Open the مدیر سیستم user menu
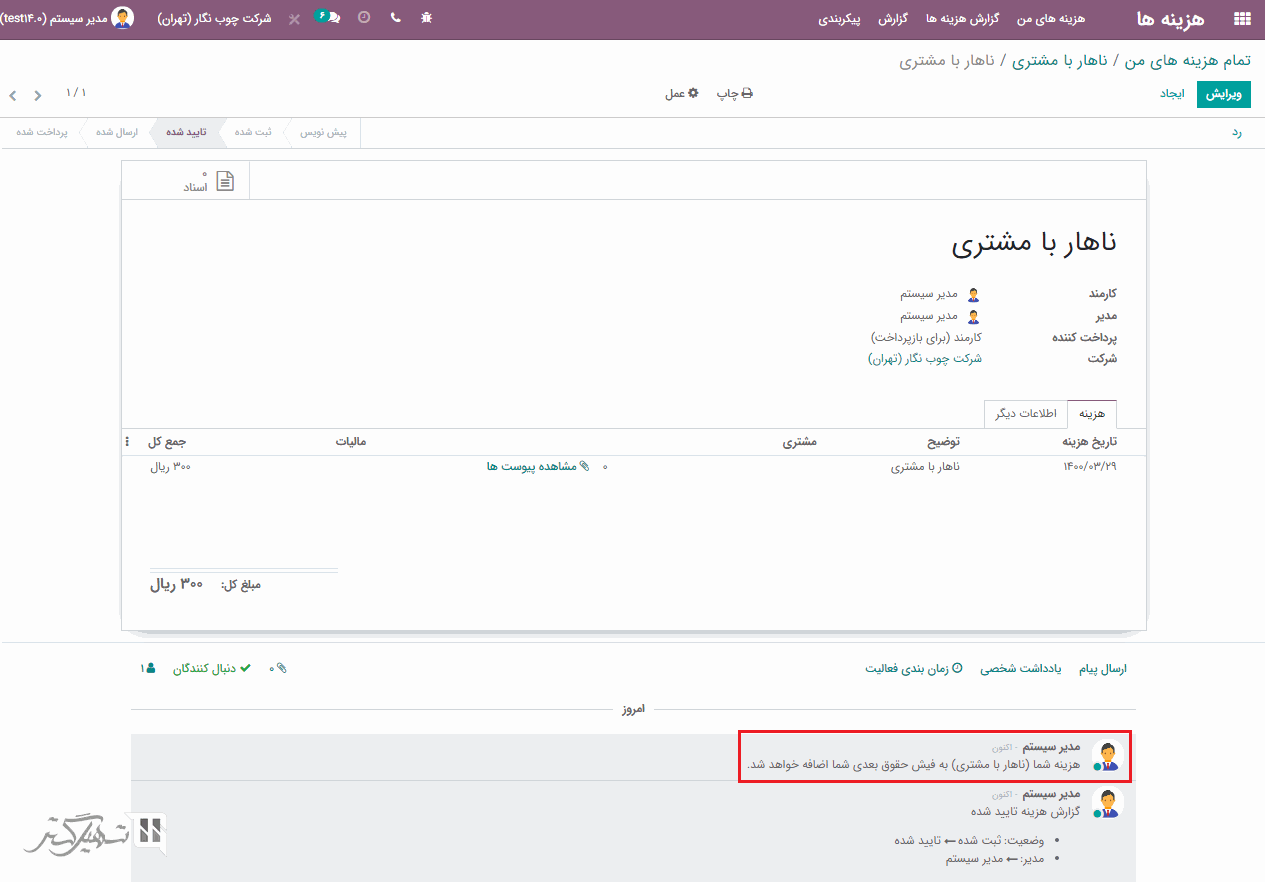1265x882 pixels. 68,18
